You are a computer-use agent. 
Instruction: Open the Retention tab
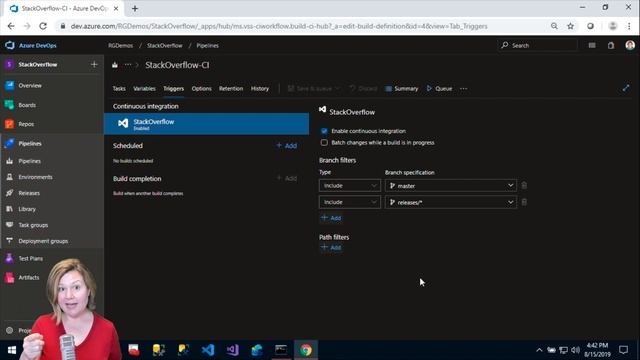pos(231,89)
